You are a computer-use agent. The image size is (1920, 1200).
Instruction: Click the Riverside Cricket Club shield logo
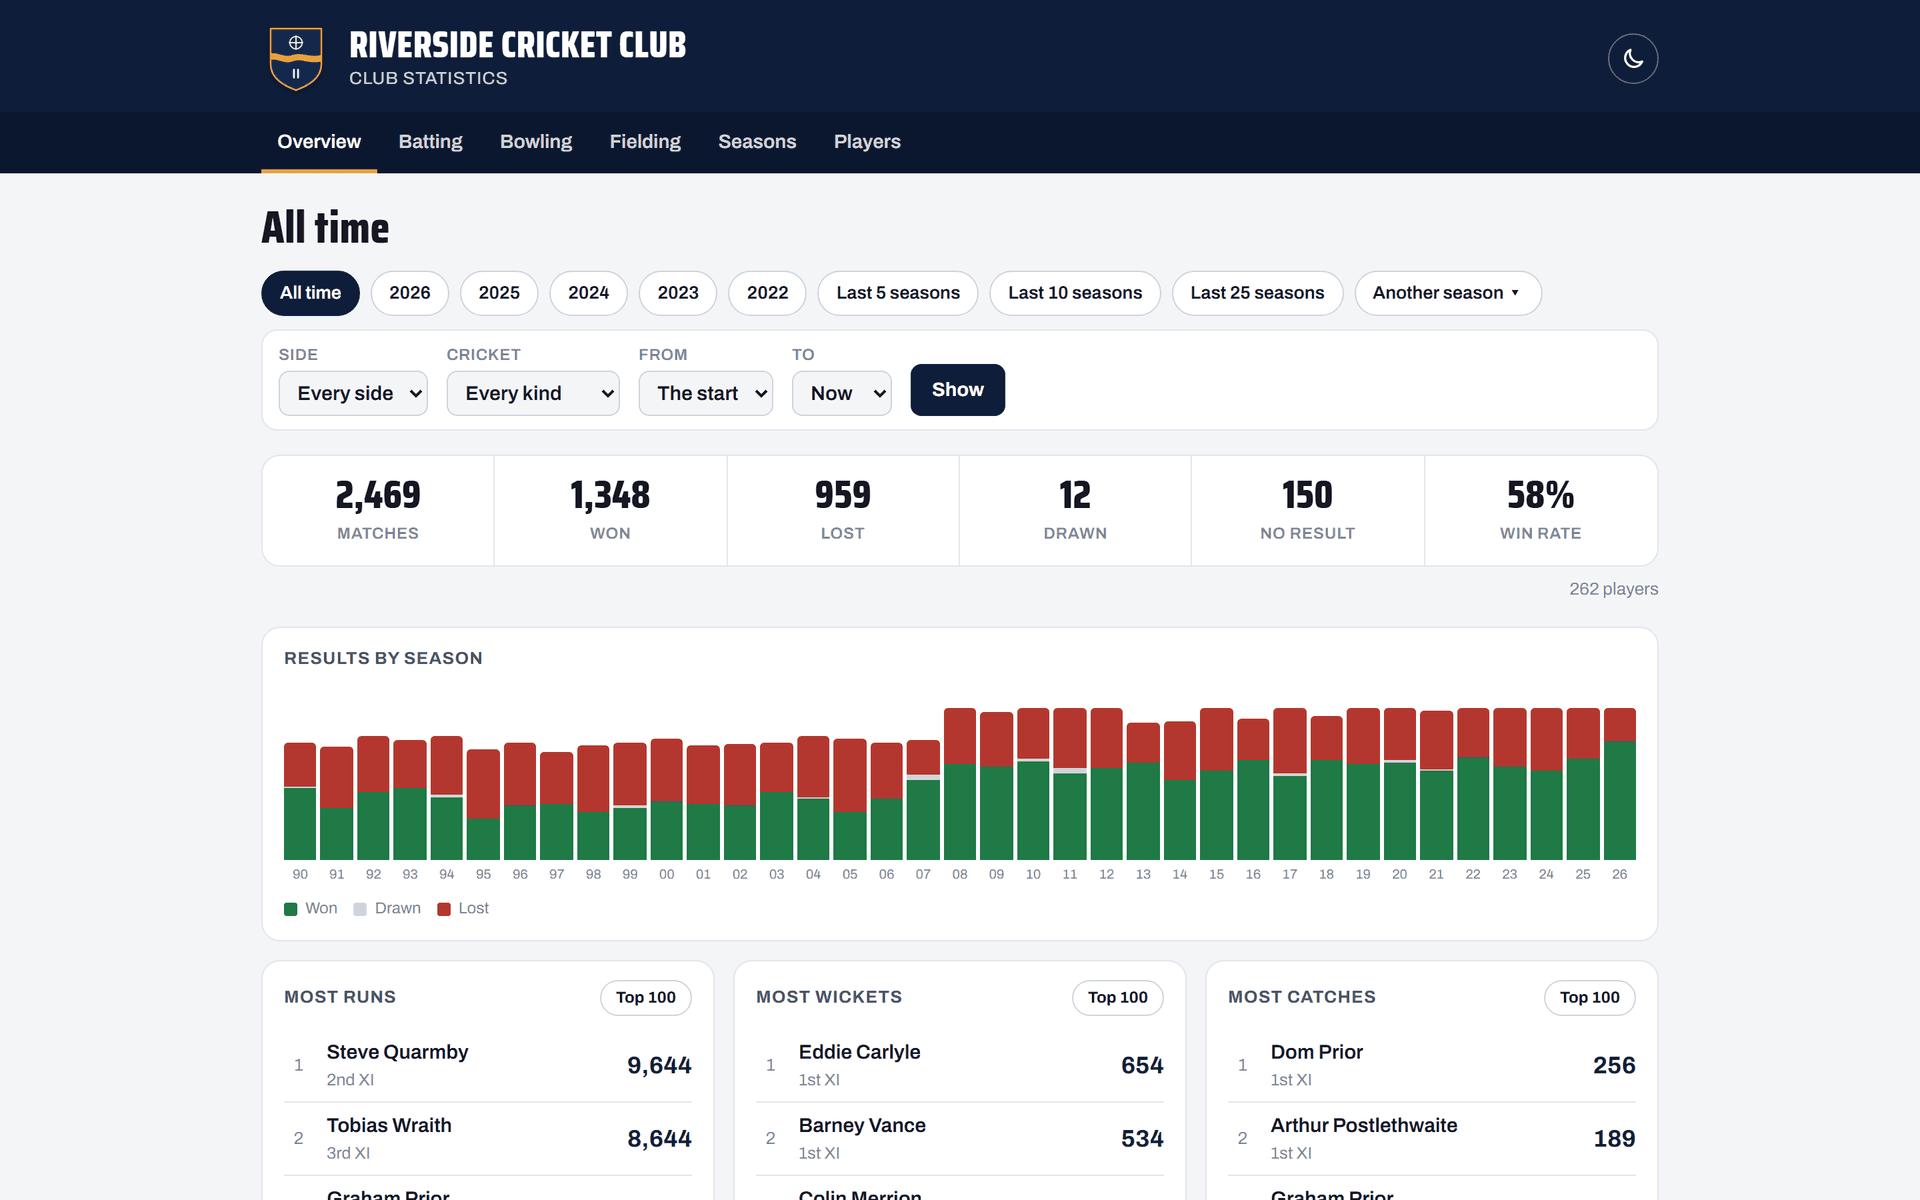click(296, 59)
